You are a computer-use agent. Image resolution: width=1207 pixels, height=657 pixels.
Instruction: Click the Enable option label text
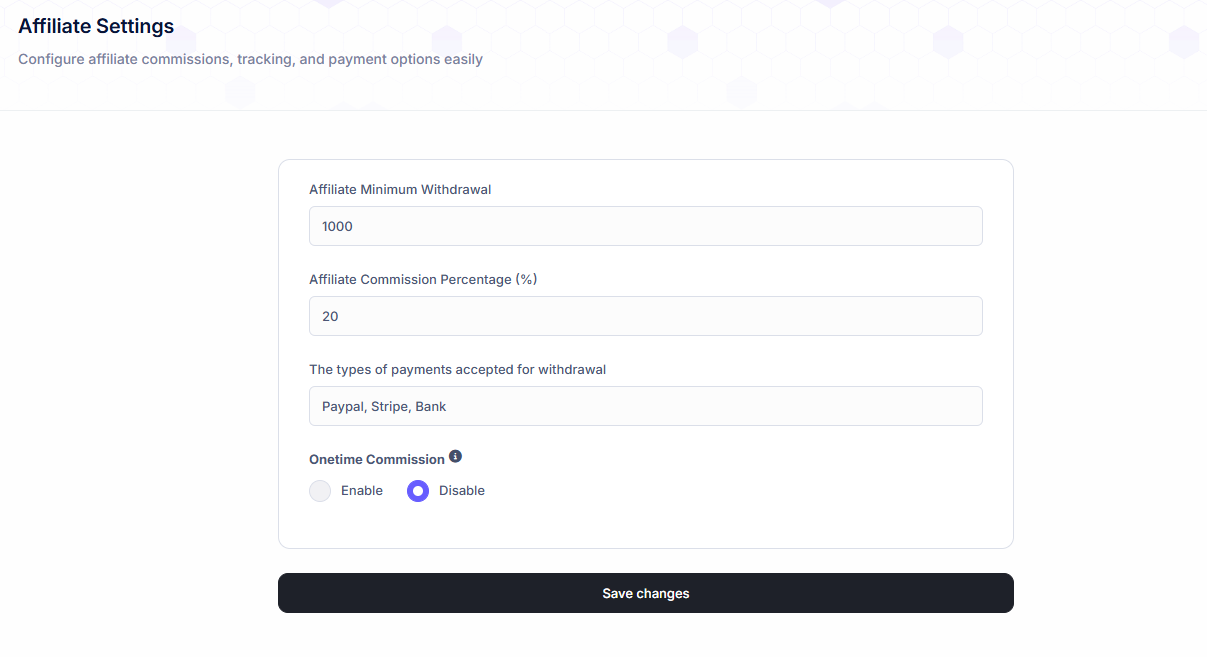[362, 491]
